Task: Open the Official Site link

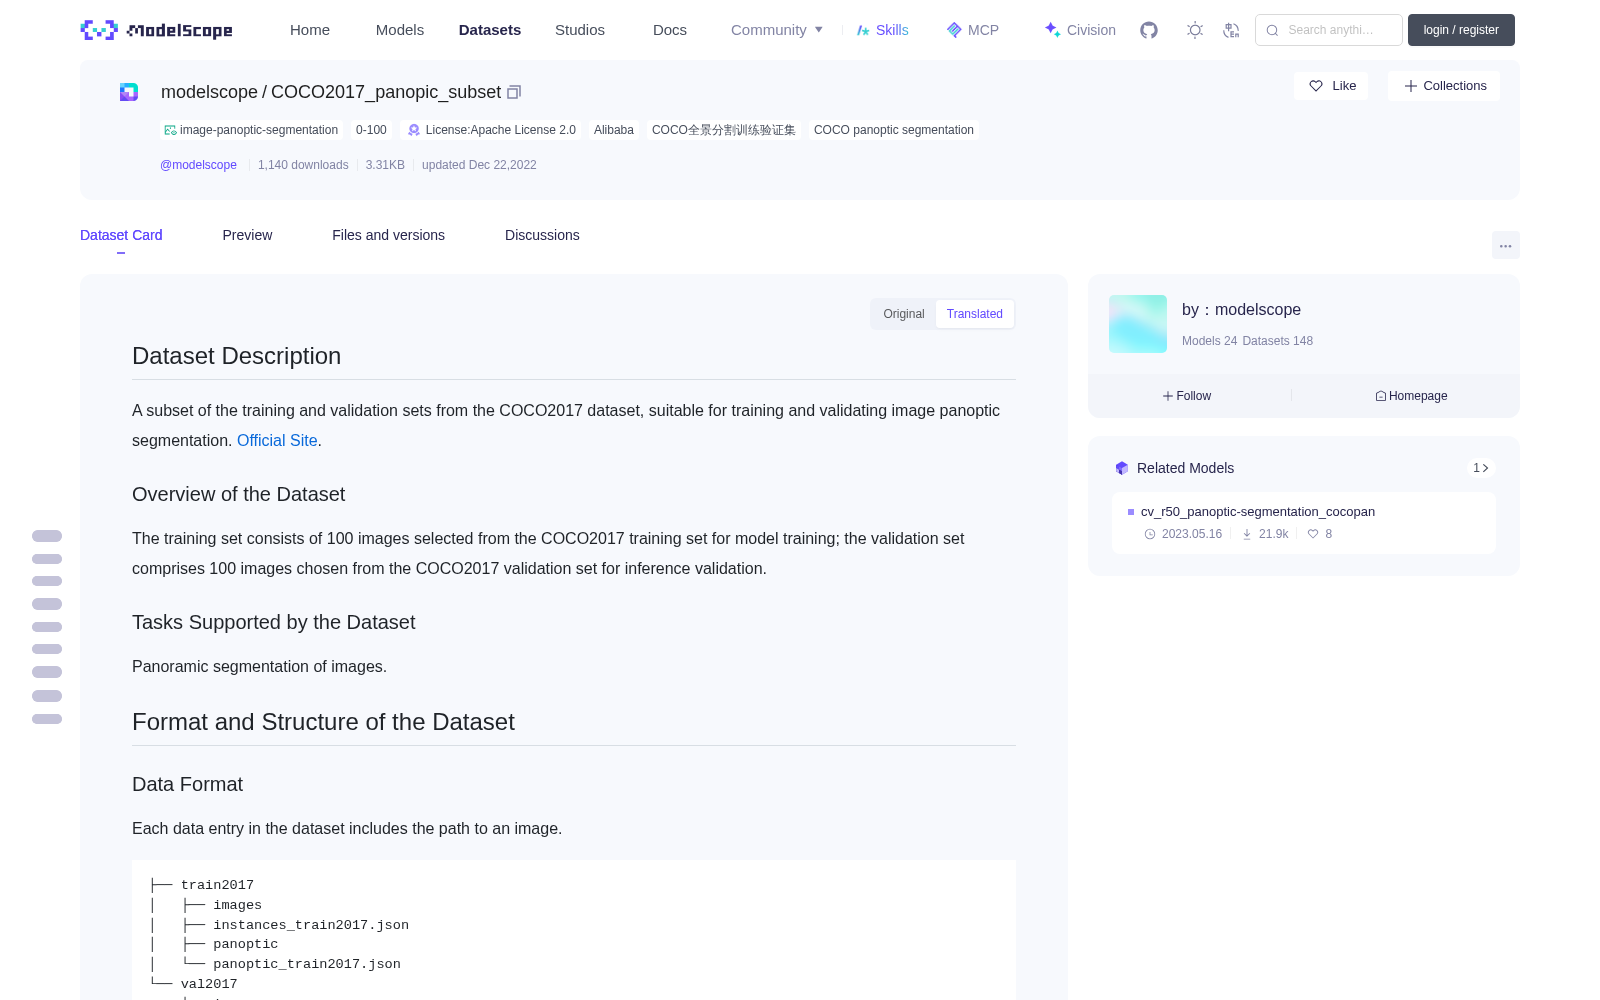Action: coord(277,440)
